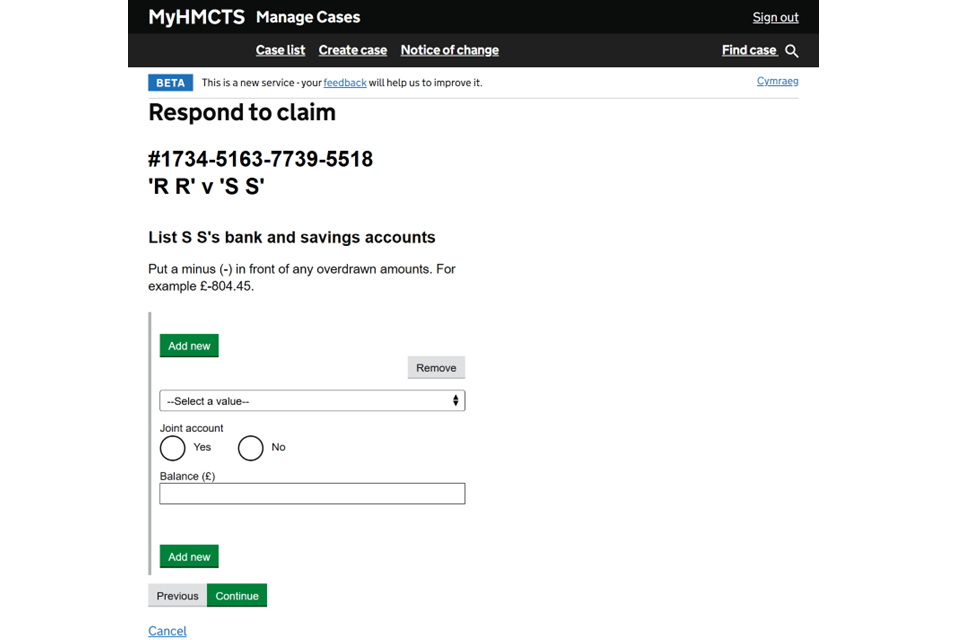Select No for Joint account
The width and height of the screenshot is (960, 640).
click(x=251, y=448)
